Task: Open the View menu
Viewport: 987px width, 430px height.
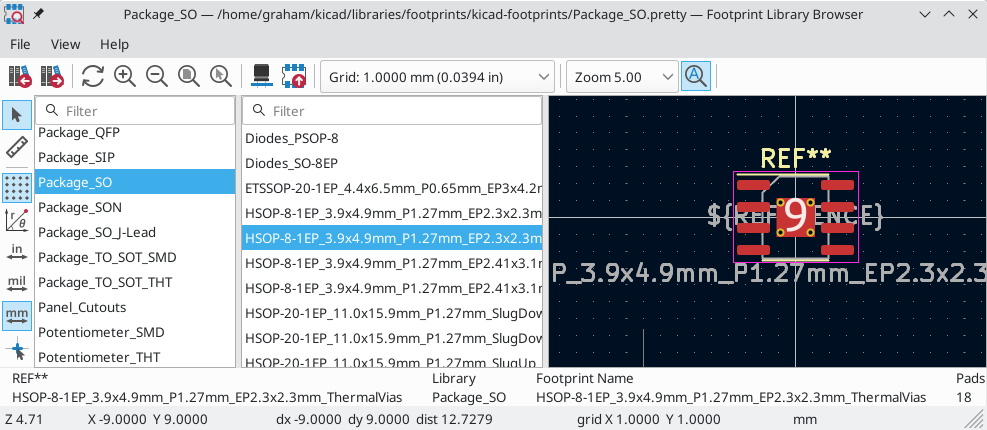Action: pyautogui.click(x=65, y=44)
